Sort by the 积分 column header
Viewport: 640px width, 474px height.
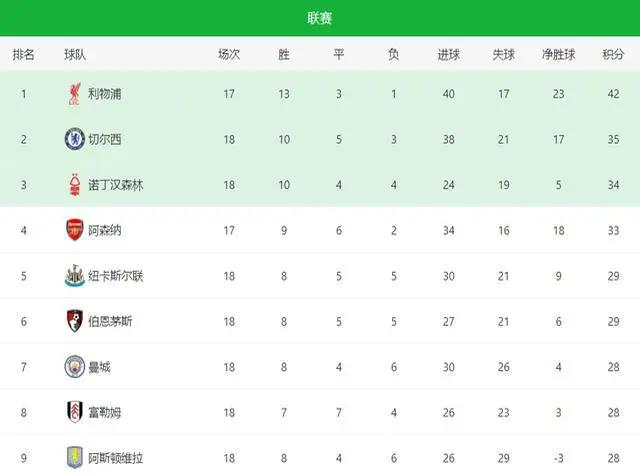pos(613,54)
